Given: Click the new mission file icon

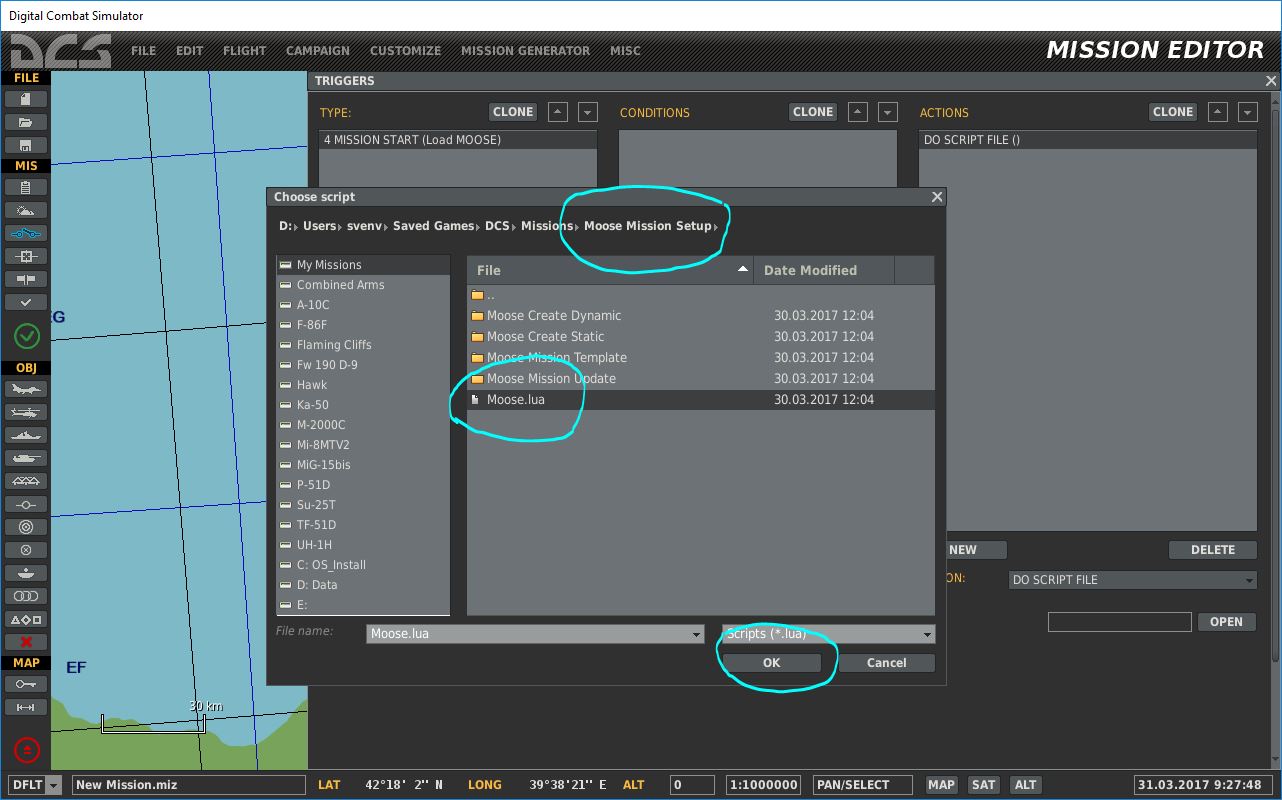Looking at the screenshot, I should tap(26, 99).
